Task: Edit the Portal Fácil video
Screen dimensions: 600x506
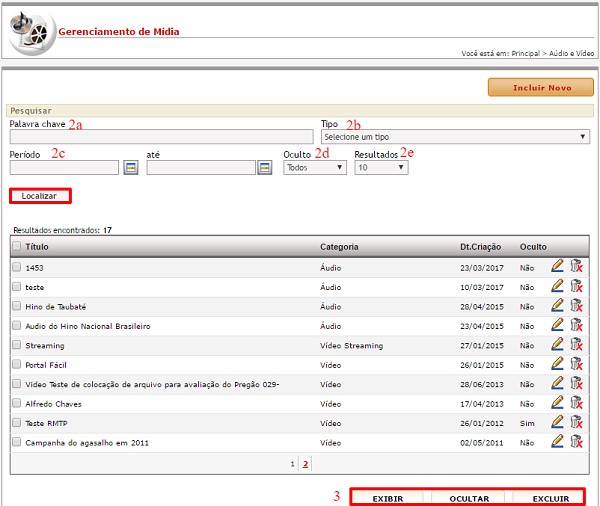Action: click(557, 363)
